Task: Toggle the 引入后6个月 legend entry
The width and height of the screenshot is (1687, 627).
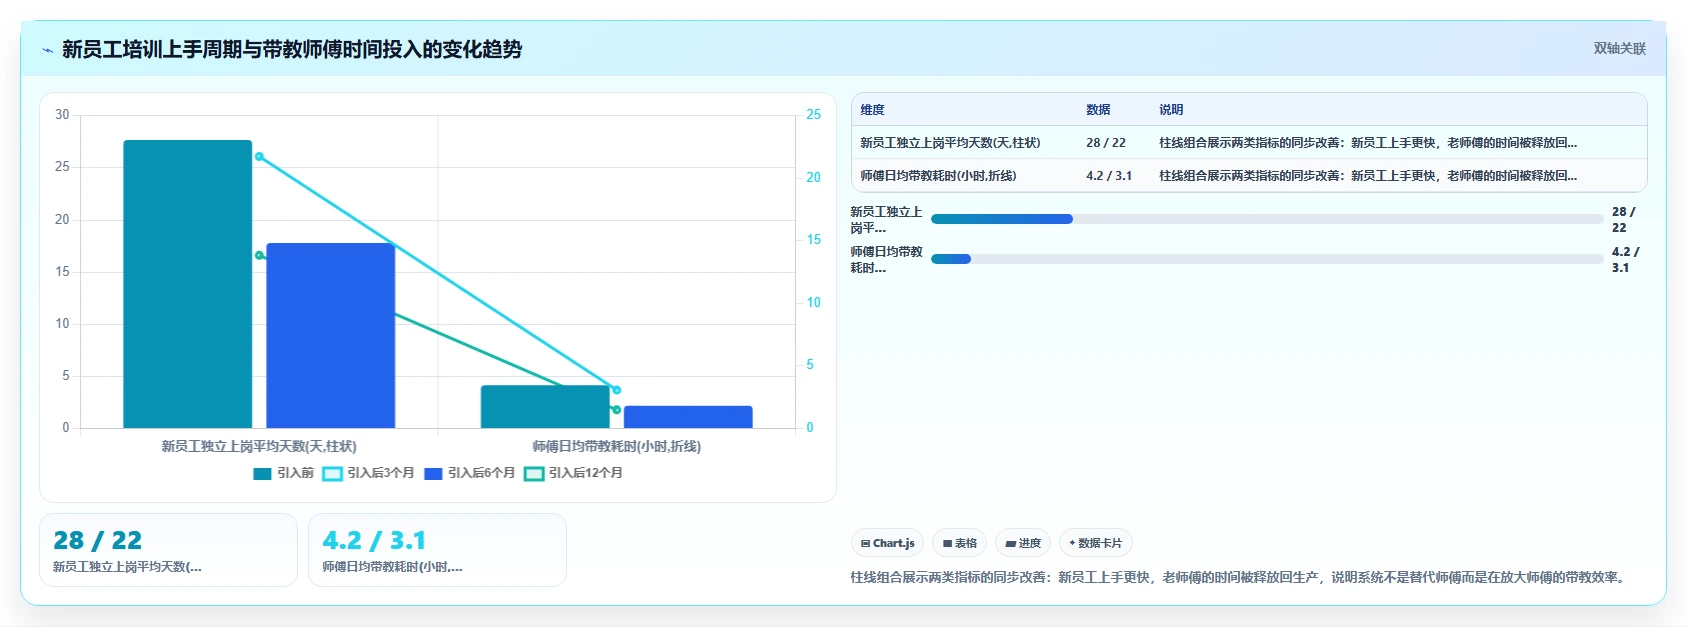Action: pos(469,473)
